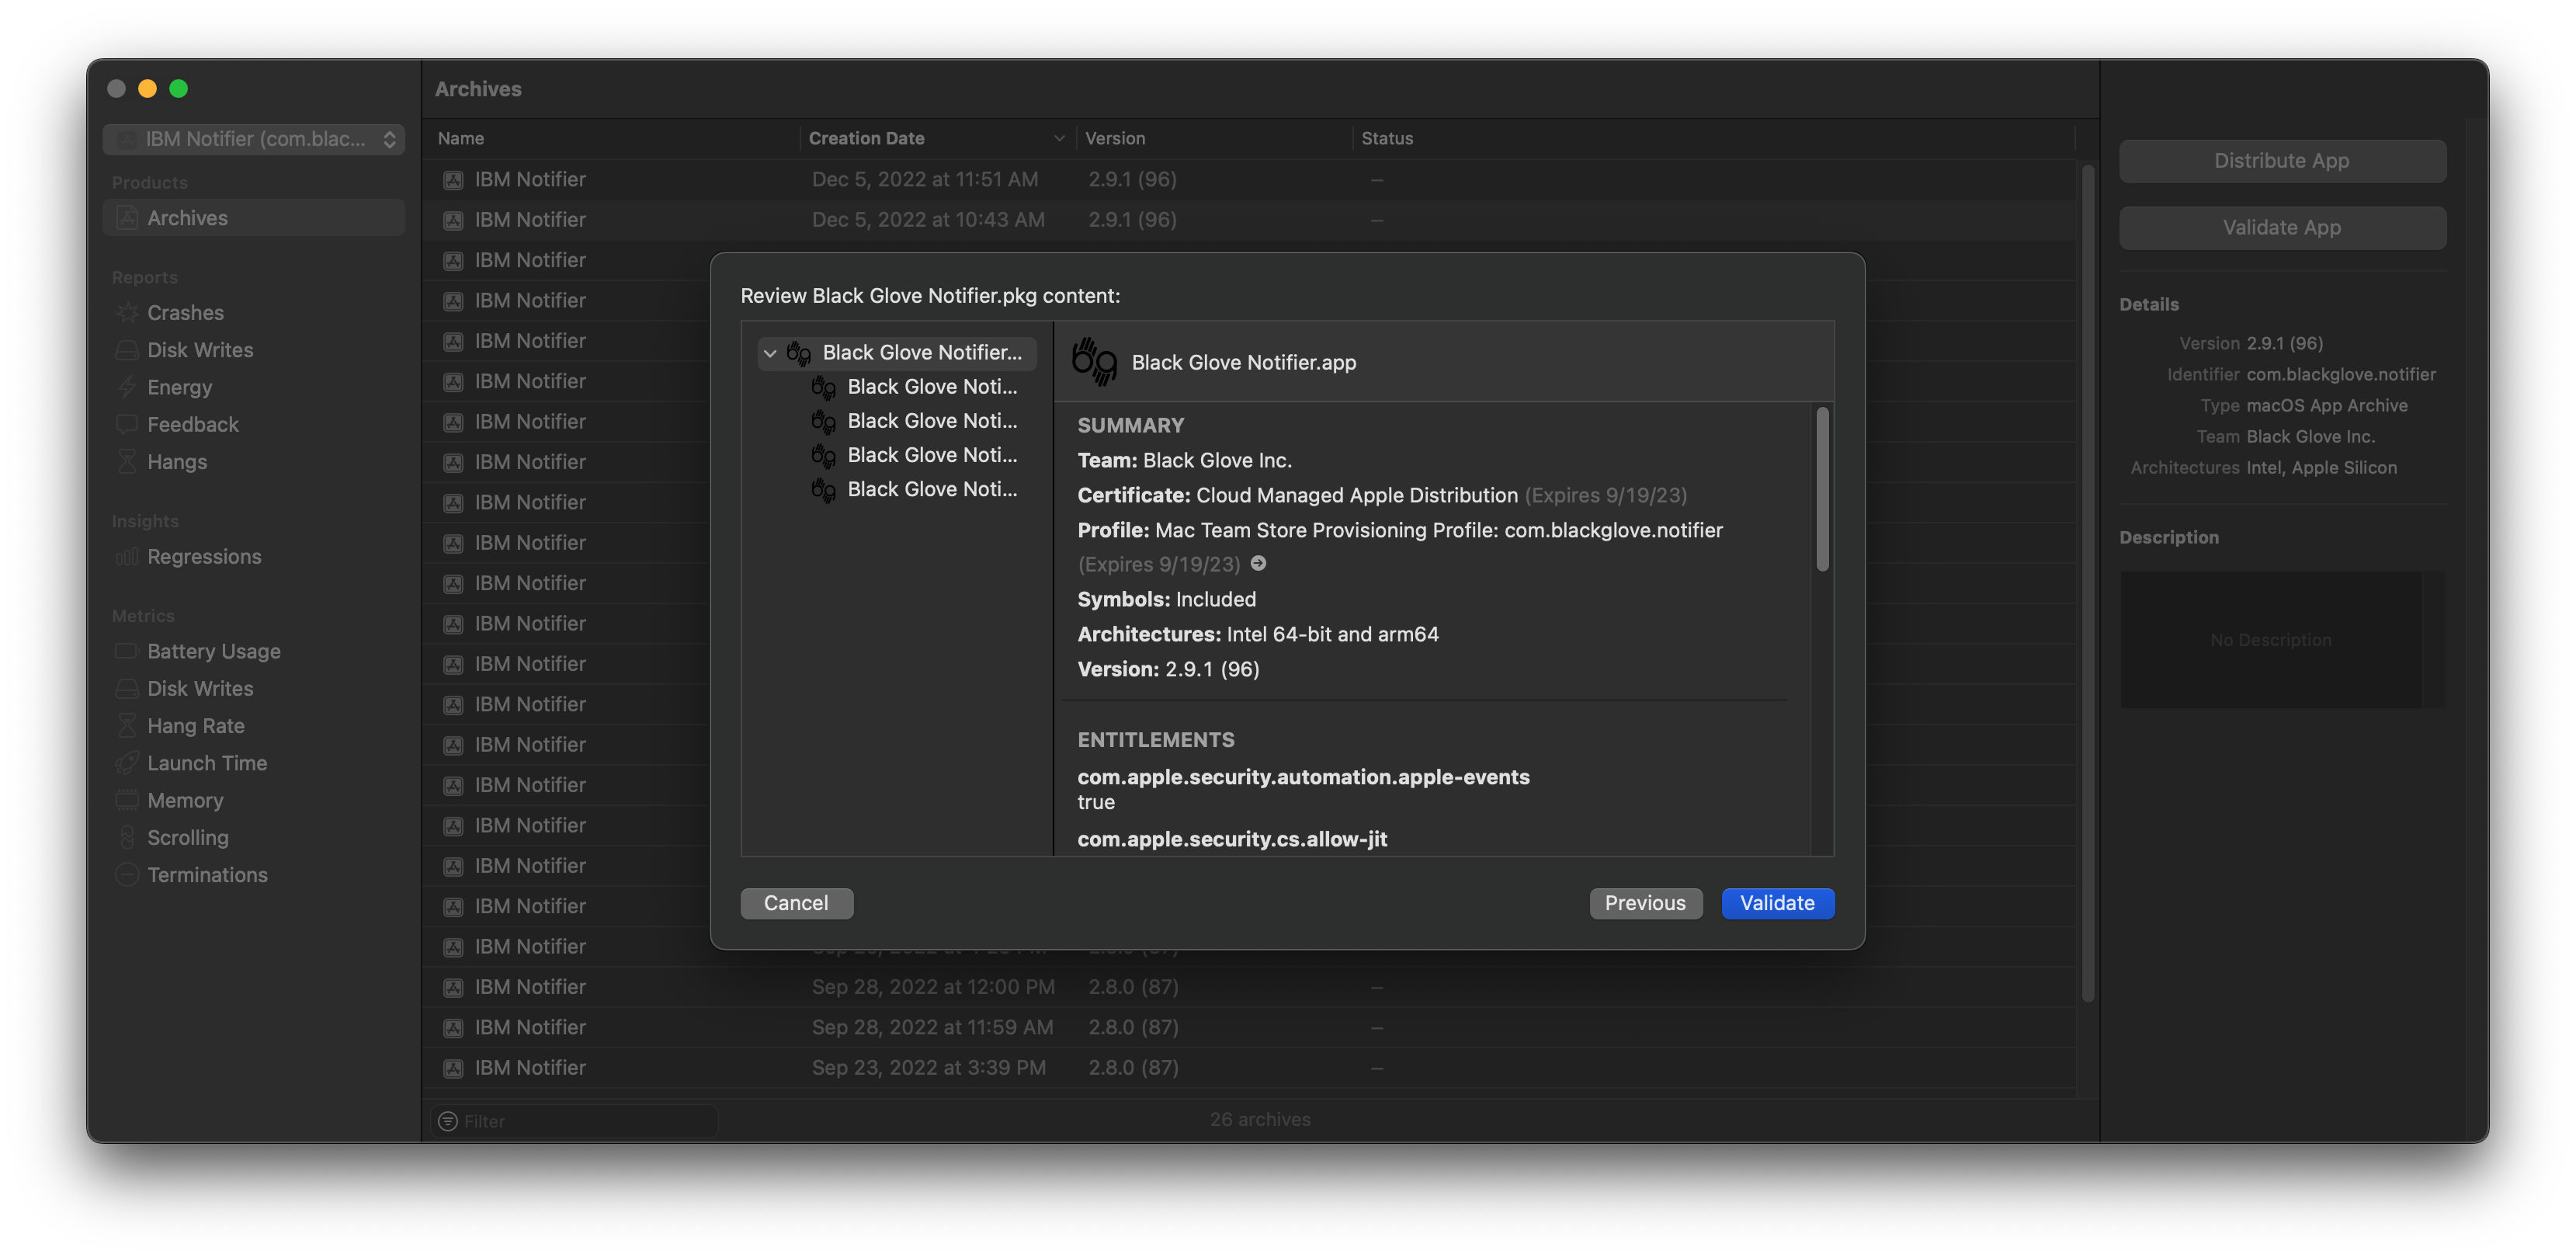
Task: Open Disk Writes under Metrics
Action: tap(200, 689)
